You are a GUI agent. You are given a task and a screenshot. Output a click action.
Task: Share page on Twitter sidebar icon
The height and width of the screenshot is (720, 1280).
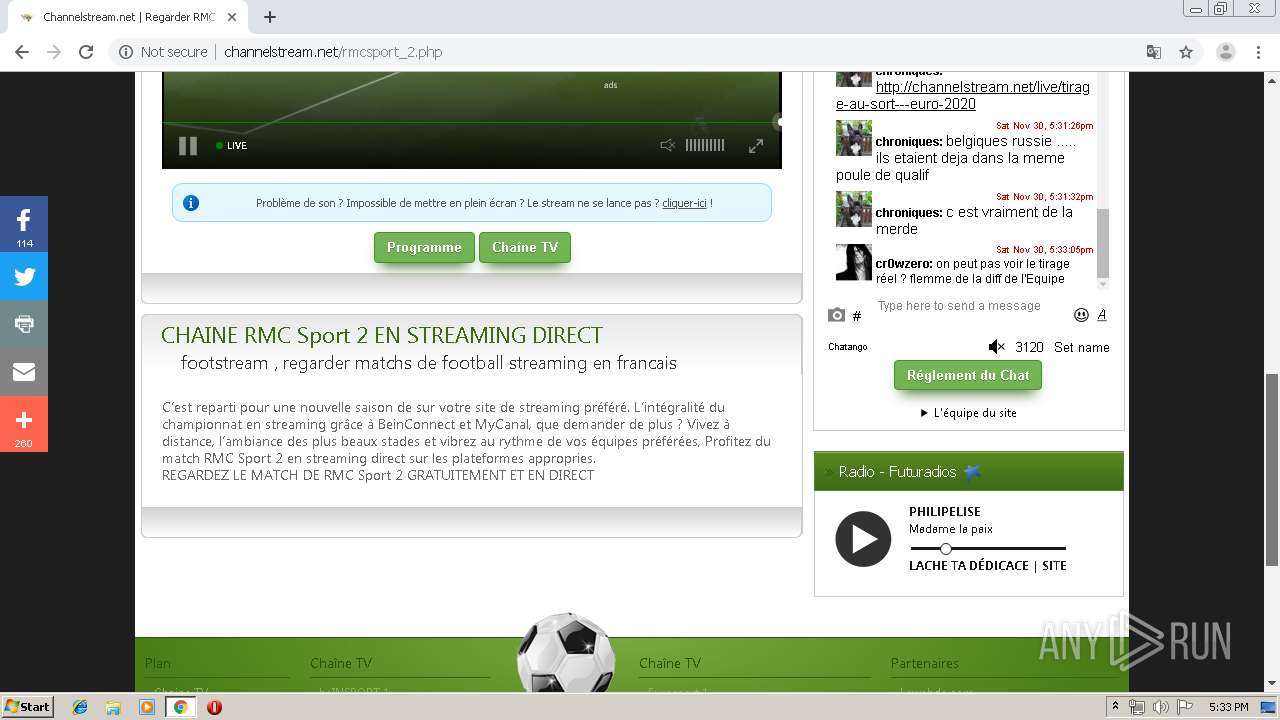click(x=24, y=277)
